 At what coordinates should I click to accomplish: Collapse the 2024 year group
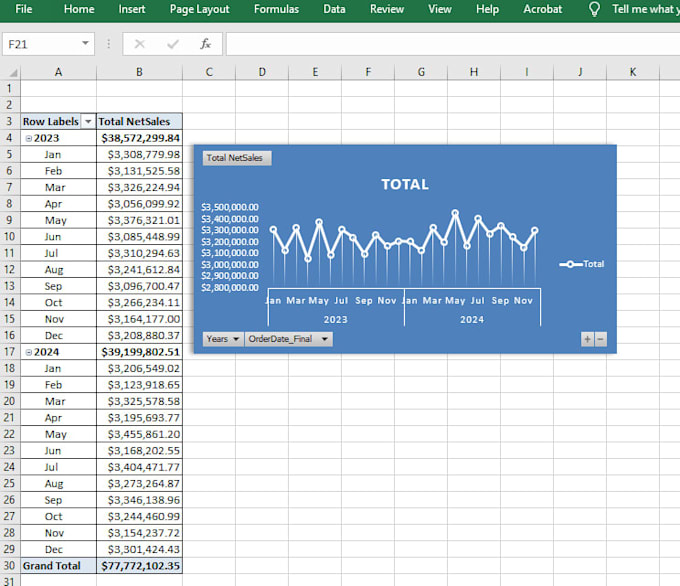[29, 352]
